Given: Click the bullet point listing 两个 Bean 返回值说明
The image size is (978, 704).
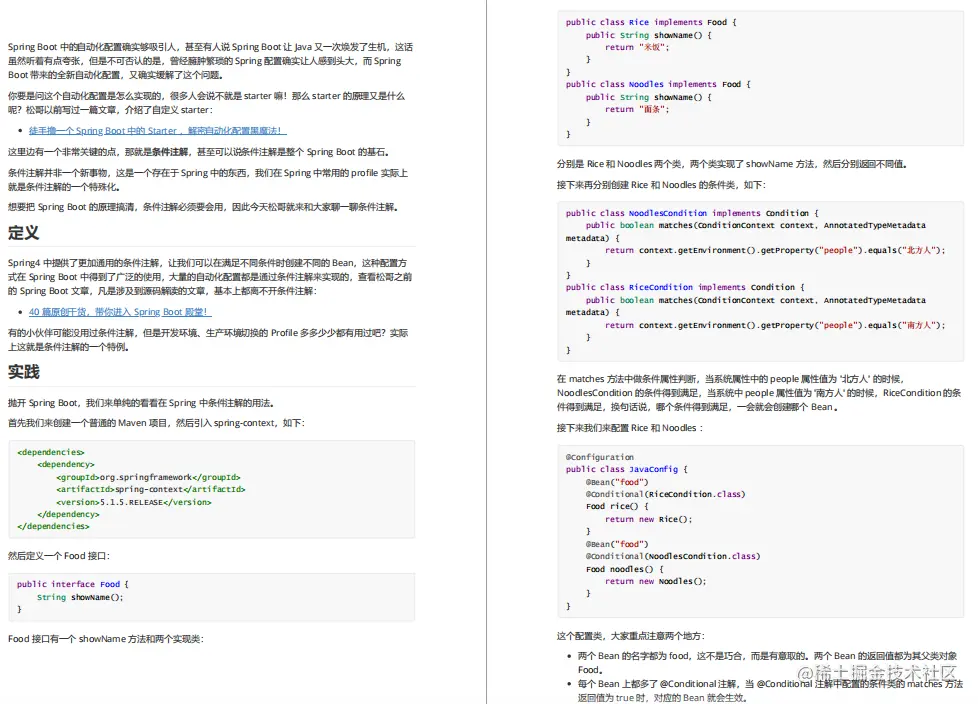Looking at the screenshot, I should point(760,662).
